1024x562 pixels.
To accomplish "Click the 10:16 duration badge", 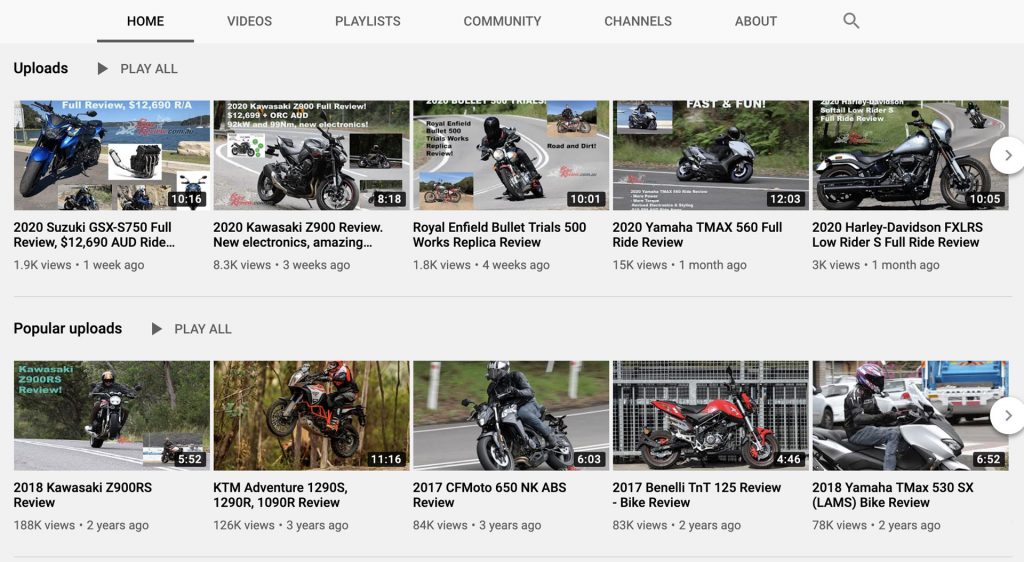I will point(187,199).
